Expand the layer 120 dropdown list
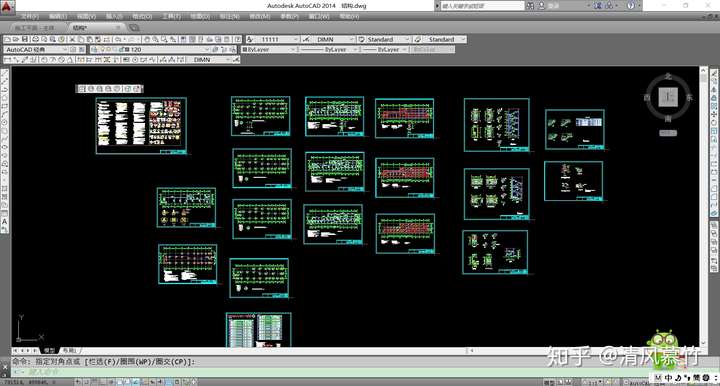 click(207, 49)
